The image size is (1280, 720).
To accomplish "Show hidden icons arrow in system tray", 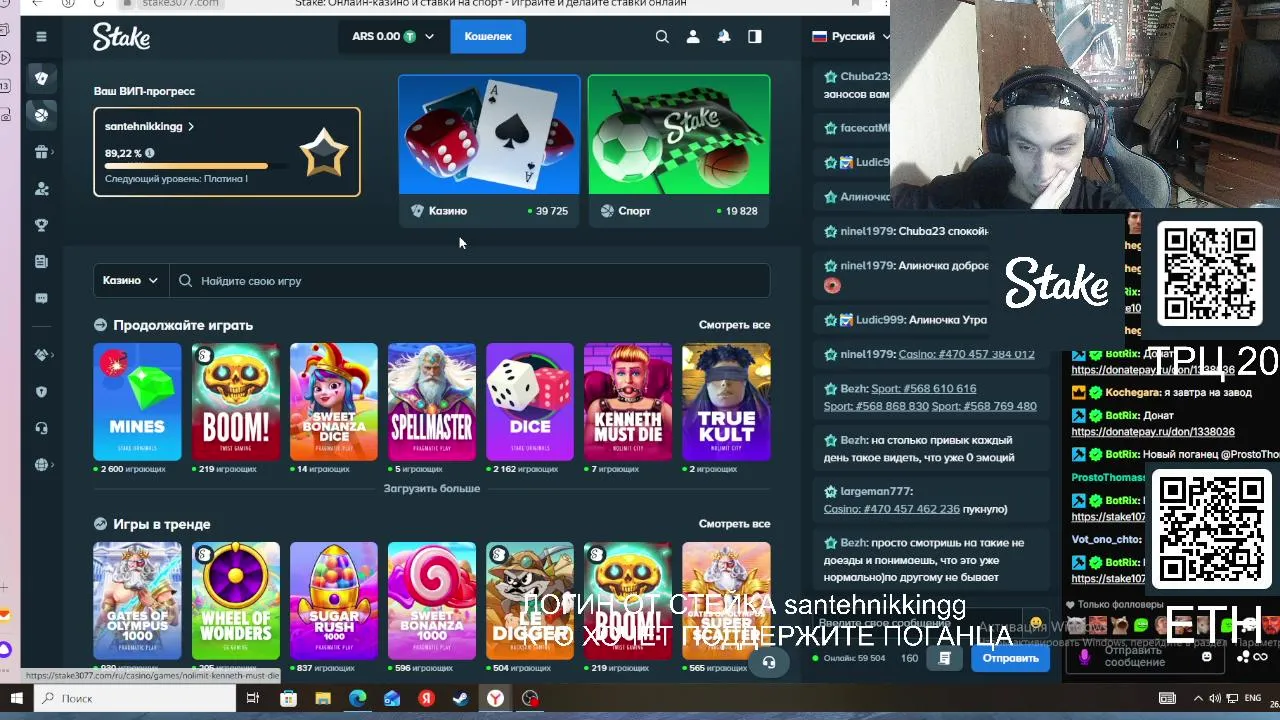I will click(x=1199, y=699).
